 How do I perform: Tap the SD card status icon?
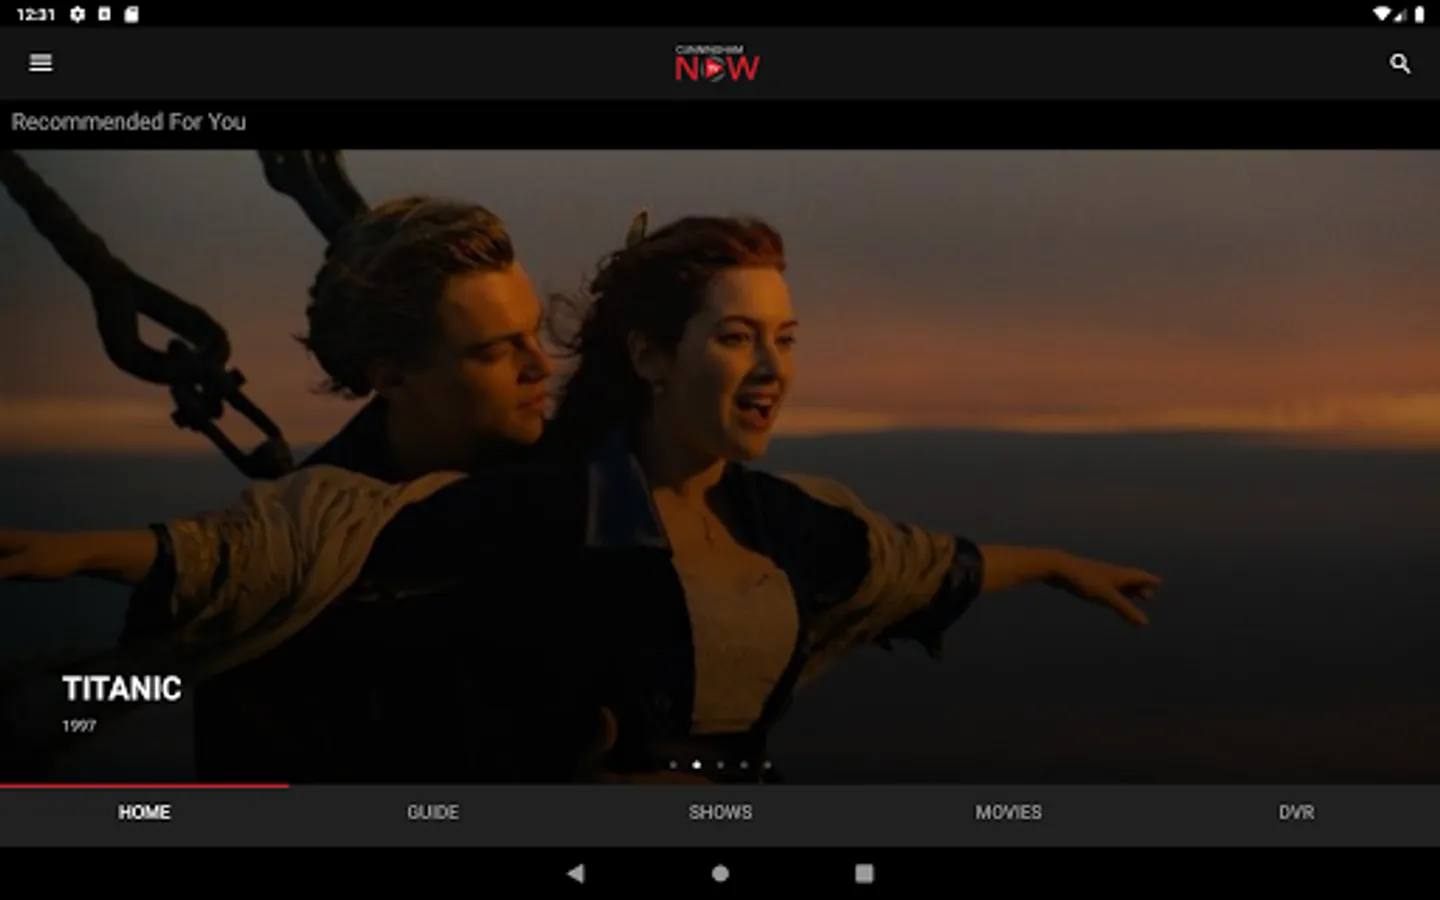pyautogui.click(x=131, y=14)
